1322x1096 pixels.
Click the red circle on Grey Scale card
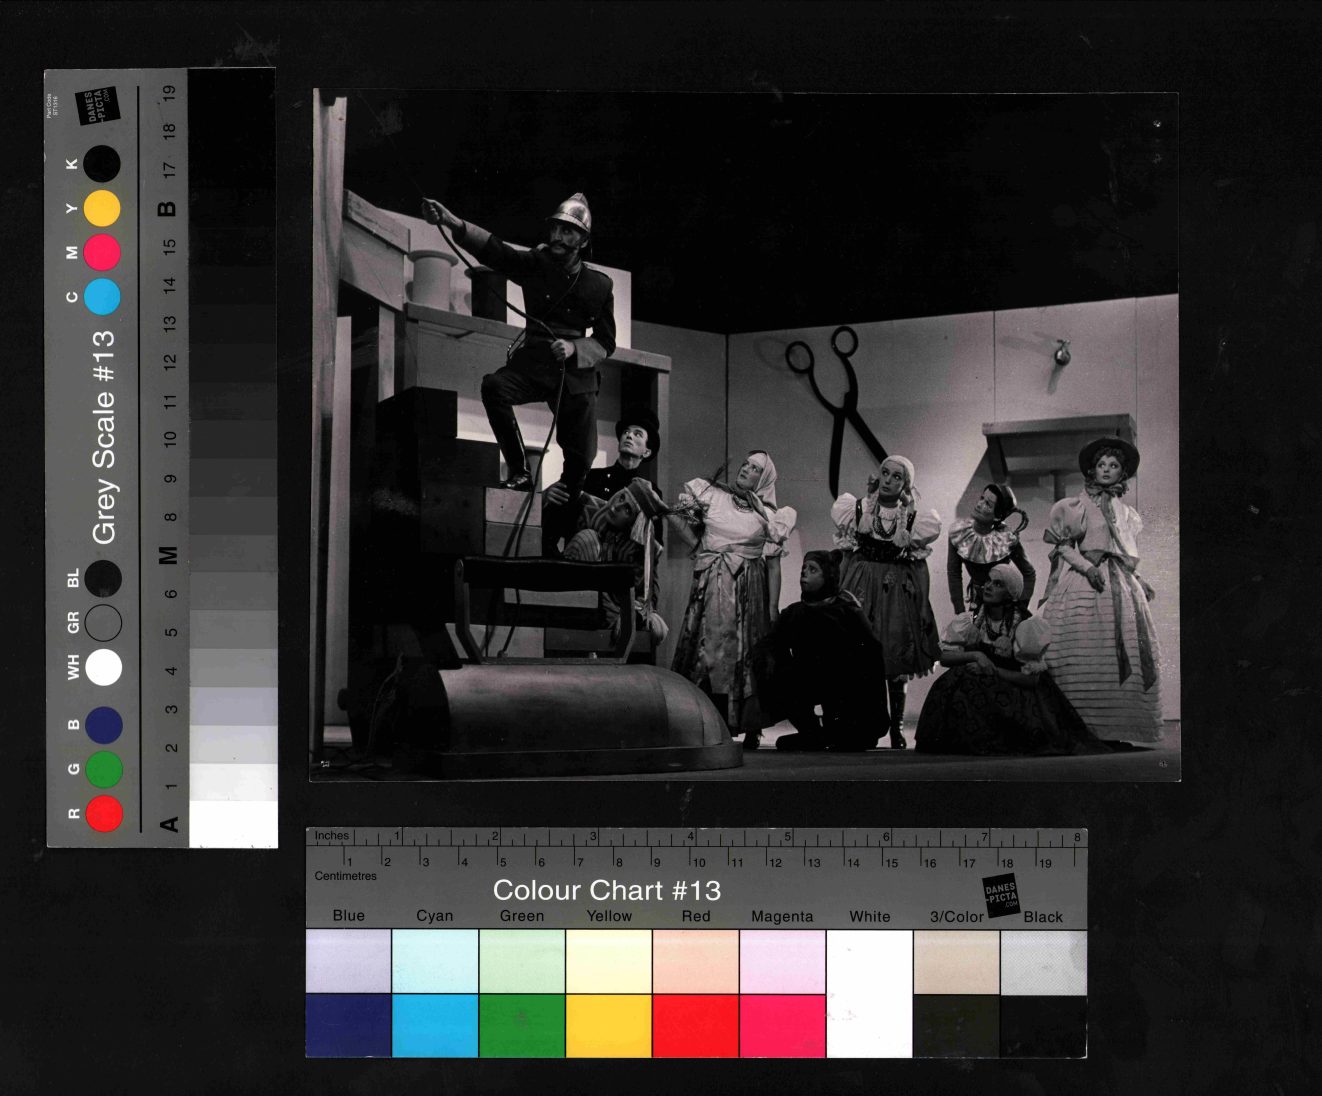coord(104,813)
